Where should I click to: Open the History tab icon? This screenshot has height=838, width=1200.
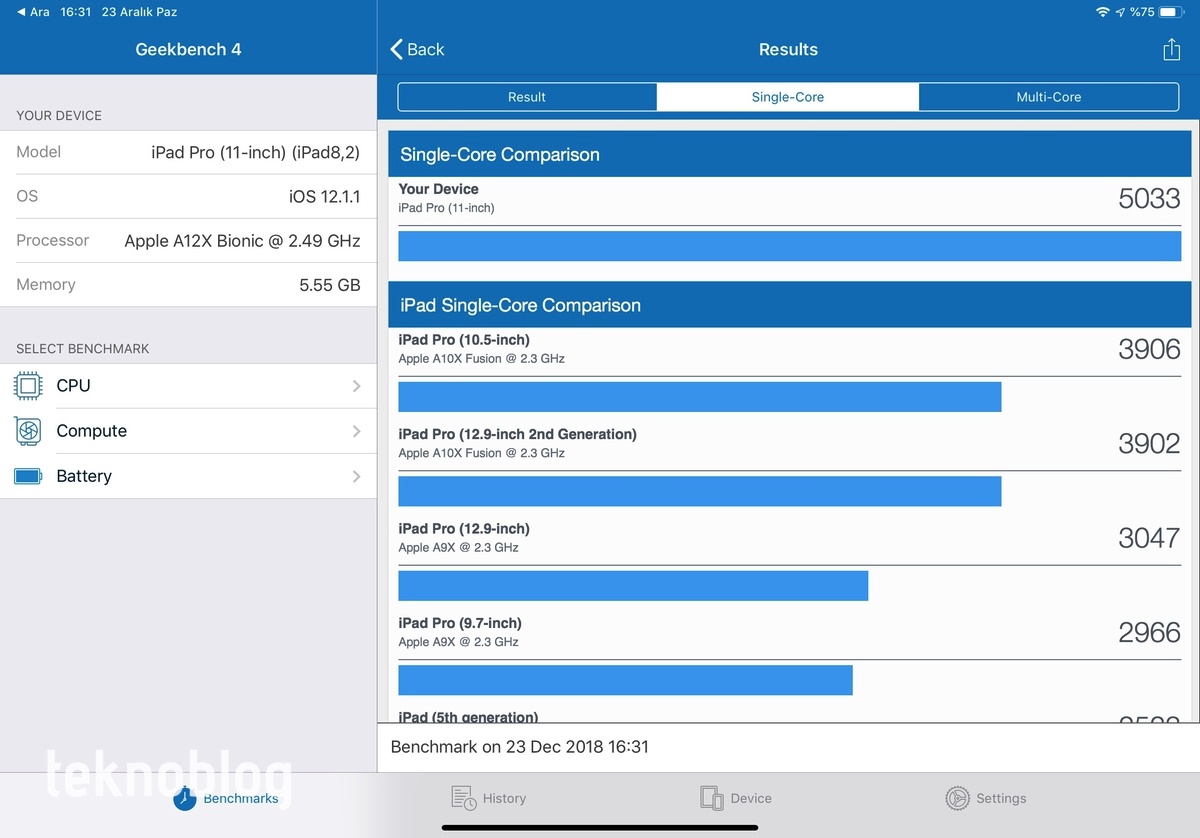click(x=463, y=798)
